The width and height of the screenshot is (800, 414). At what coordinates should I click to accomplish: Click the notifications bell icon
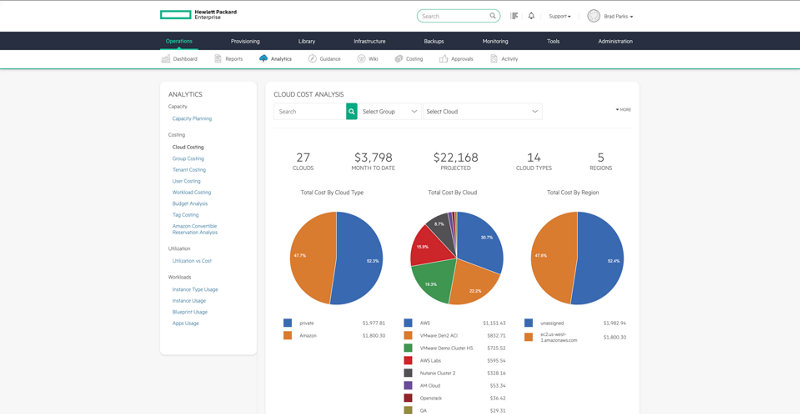pos(531,16)
